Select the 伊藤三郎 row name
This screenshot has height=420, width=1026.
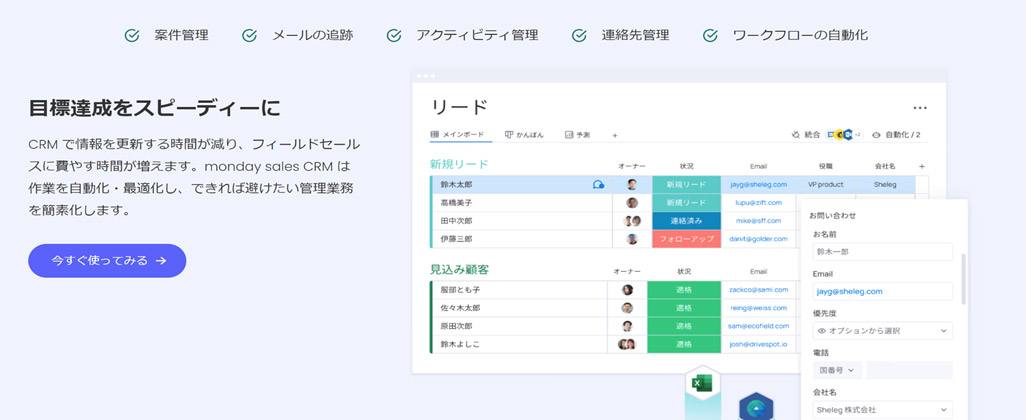point(456,239)
